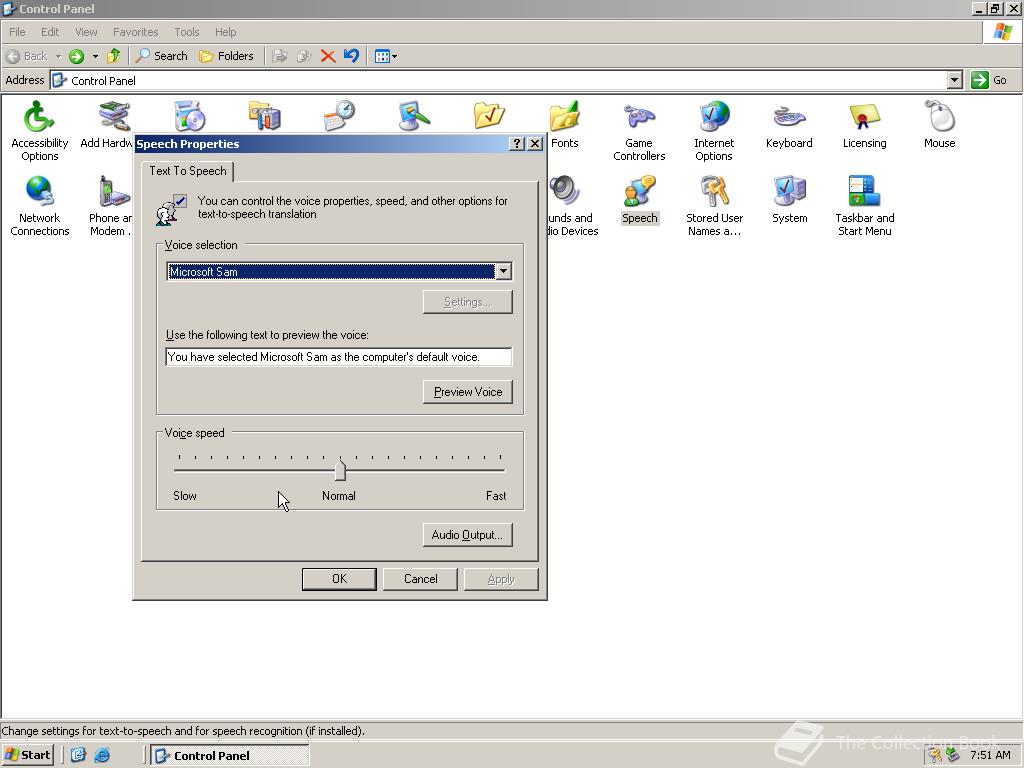Open the Help menu
The width and height of the screenshot is (1024, 768).
pyautogui.click(x=225, y=32)
